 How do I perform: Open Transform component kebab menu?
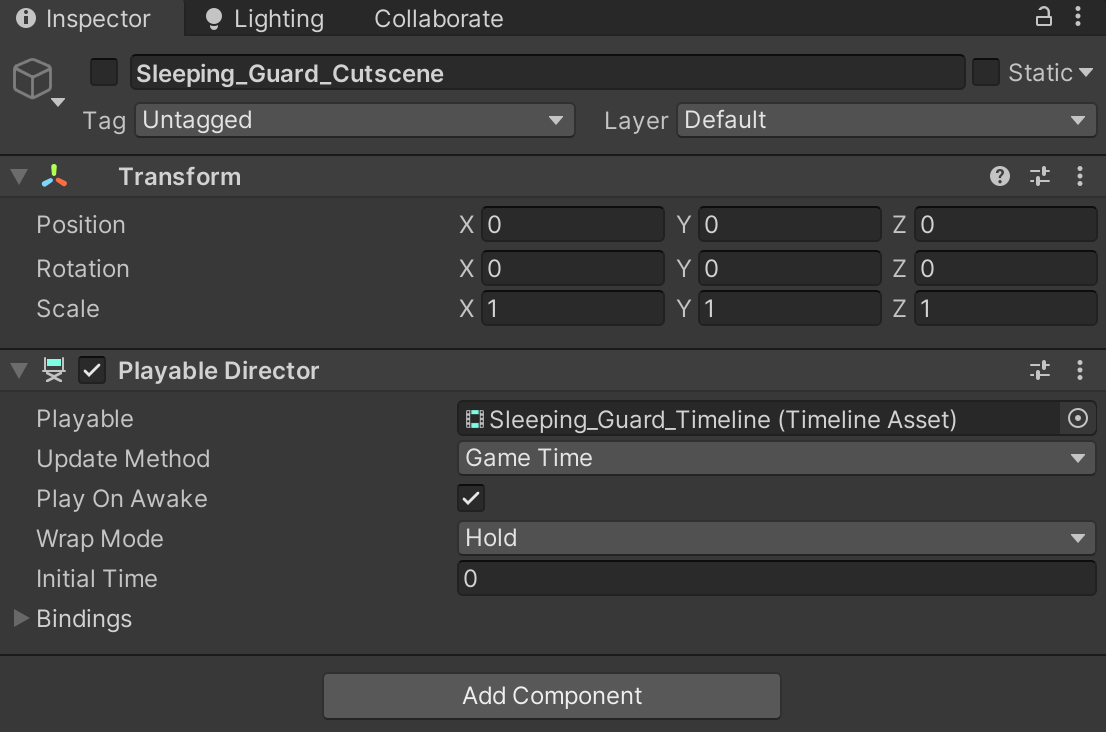click(x=1080, y=176)
